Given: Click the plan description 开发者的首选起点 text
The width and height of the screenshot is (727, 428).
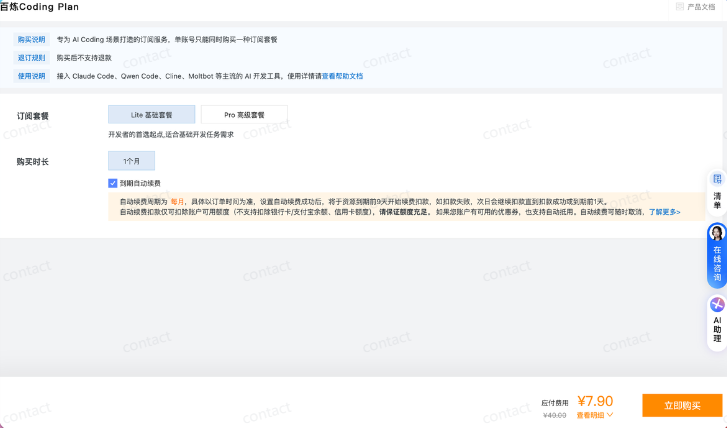Looking at the screenshot, I should coord(171,134).
